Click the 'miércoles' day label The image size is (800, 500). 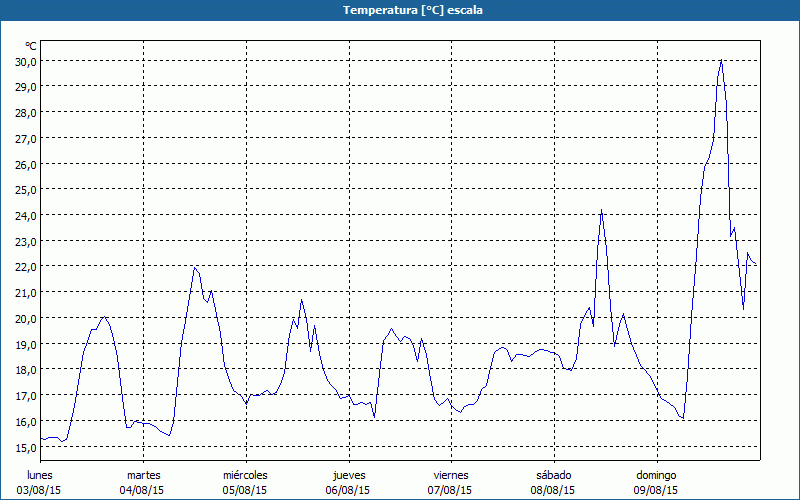(x=245, y=475)
